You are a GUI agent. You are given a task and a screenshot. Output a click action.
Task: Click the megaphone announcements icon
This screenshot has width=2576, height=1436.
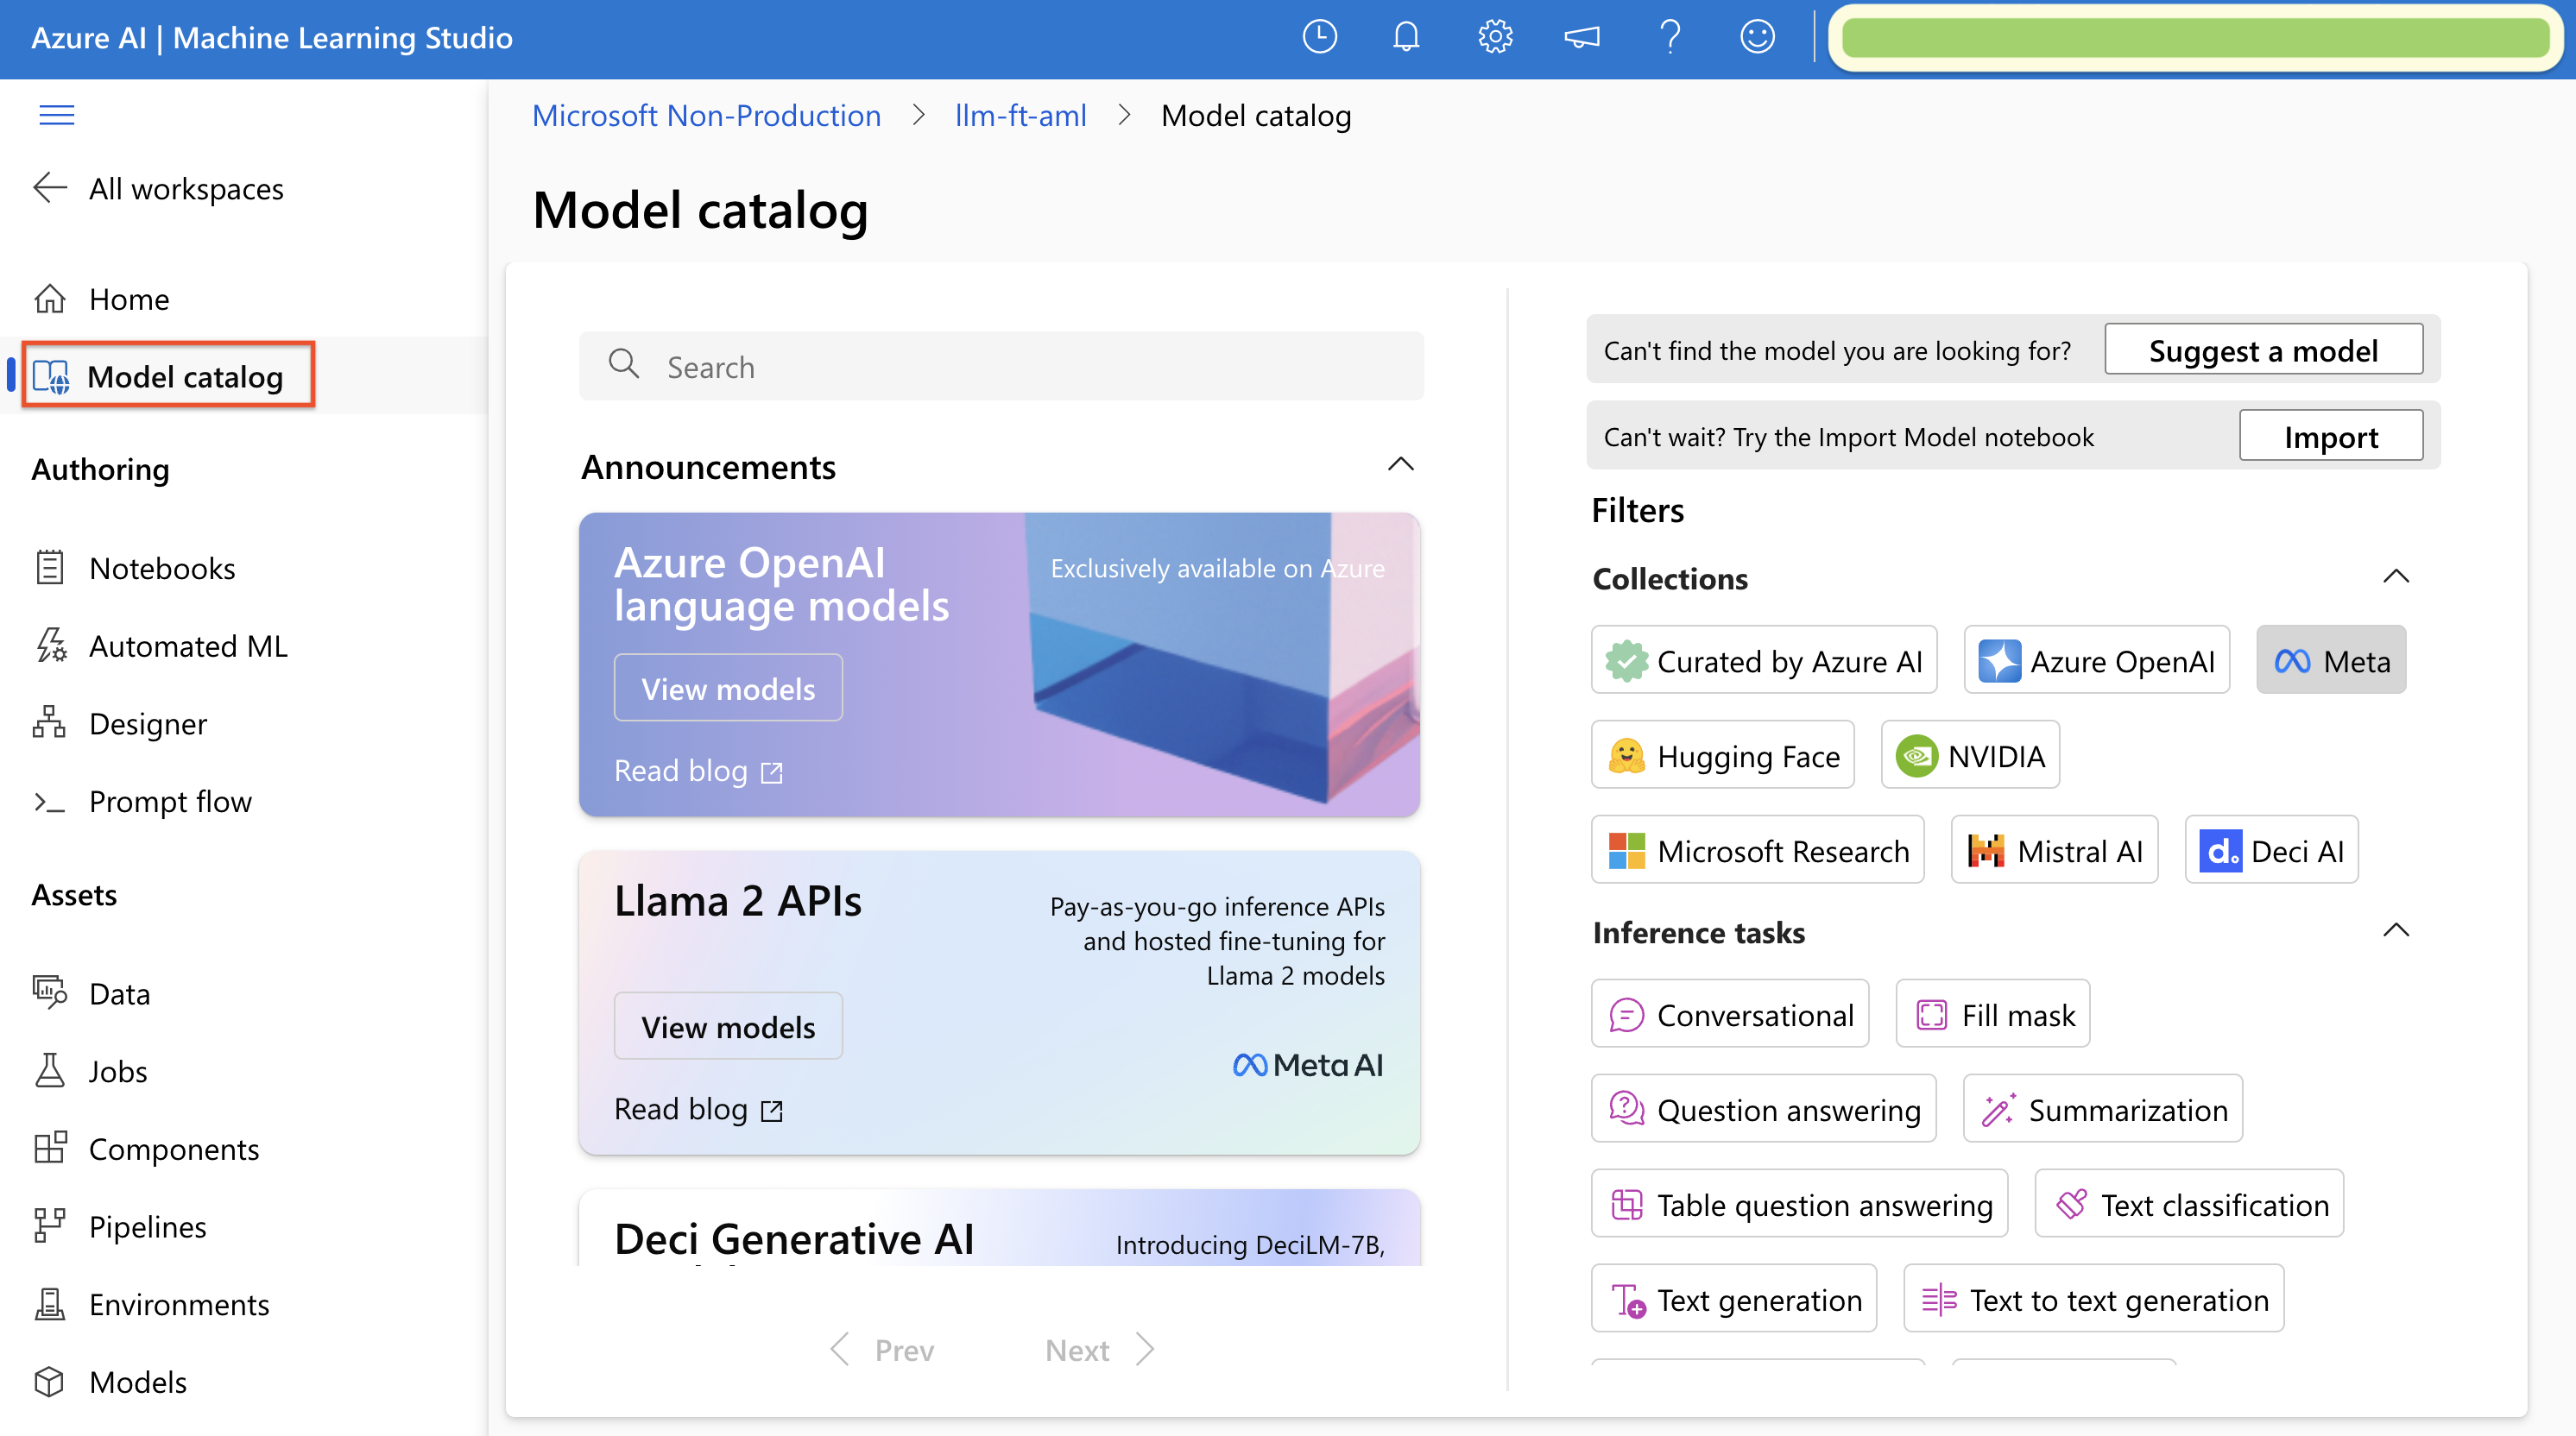click(x=1582, y=37)
